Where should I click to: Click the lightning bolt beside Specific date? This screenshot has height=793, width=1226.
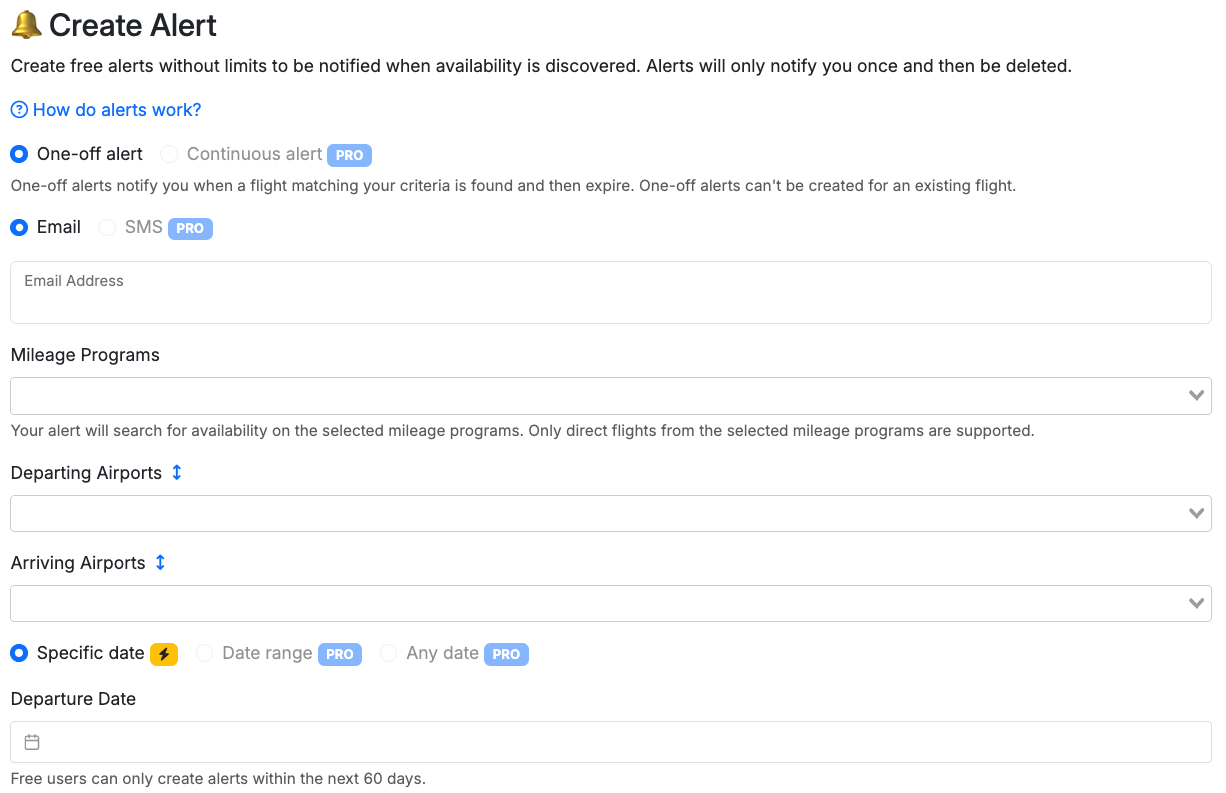tap(166, 653)
